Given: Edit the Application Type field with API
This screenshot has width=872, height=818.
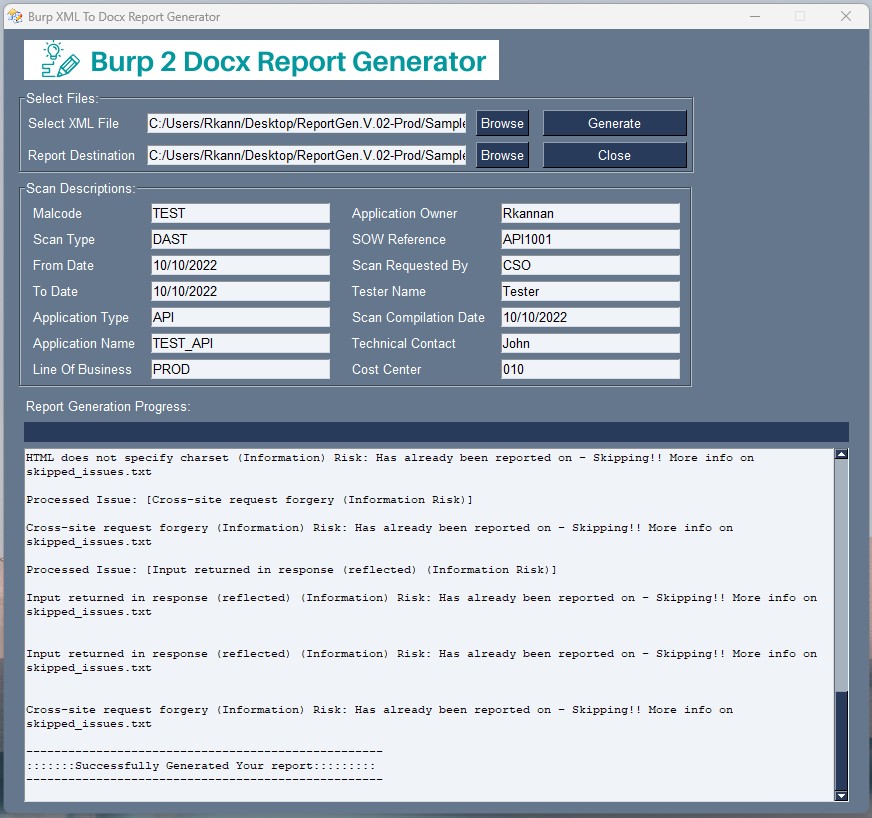Looking at the screenshot, I should [x=240, y=317].
